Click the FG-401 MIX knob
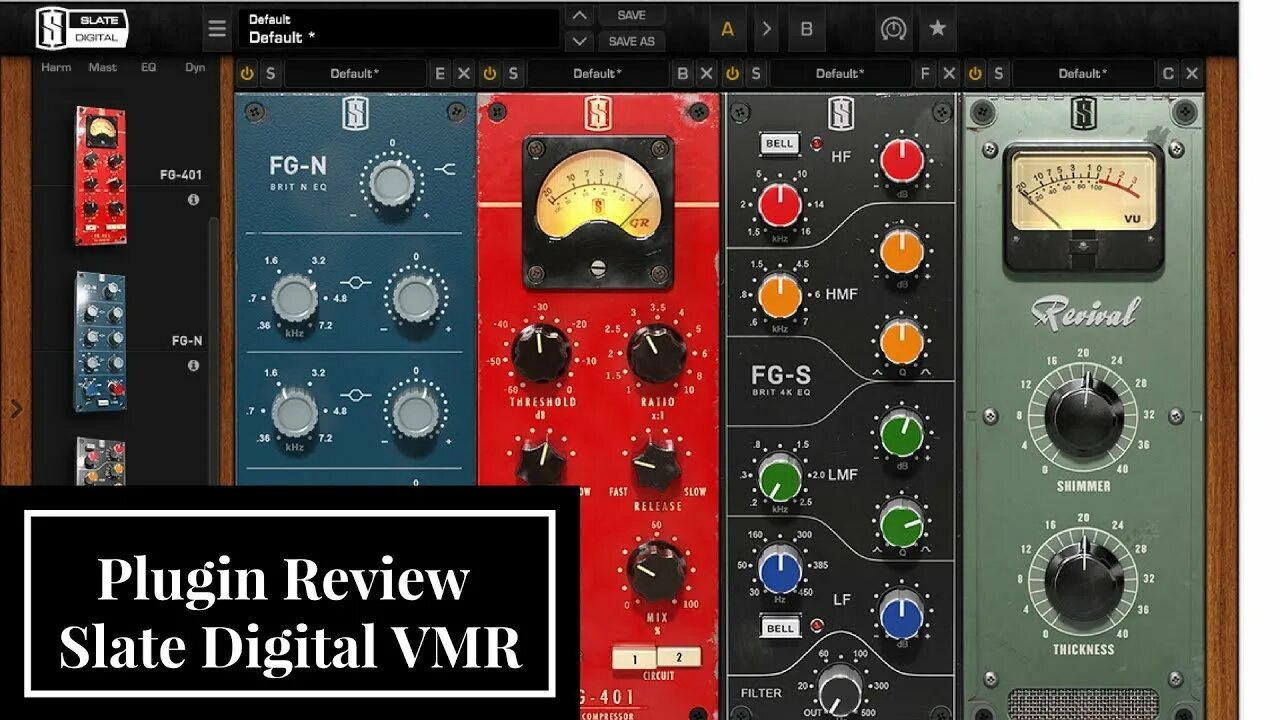Screen dimensions: 1280x720 pos(656,570)
